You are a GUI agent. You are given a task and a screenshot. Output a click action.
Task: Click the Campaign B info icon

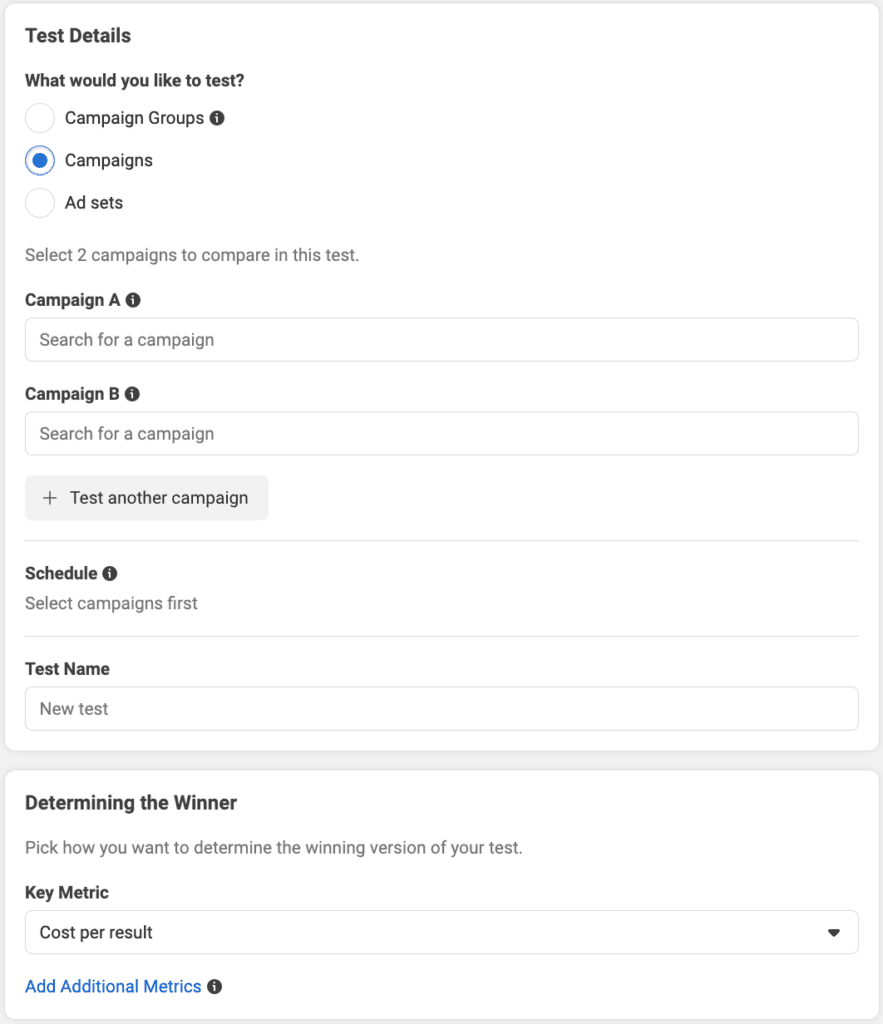(x=132, y=394)
